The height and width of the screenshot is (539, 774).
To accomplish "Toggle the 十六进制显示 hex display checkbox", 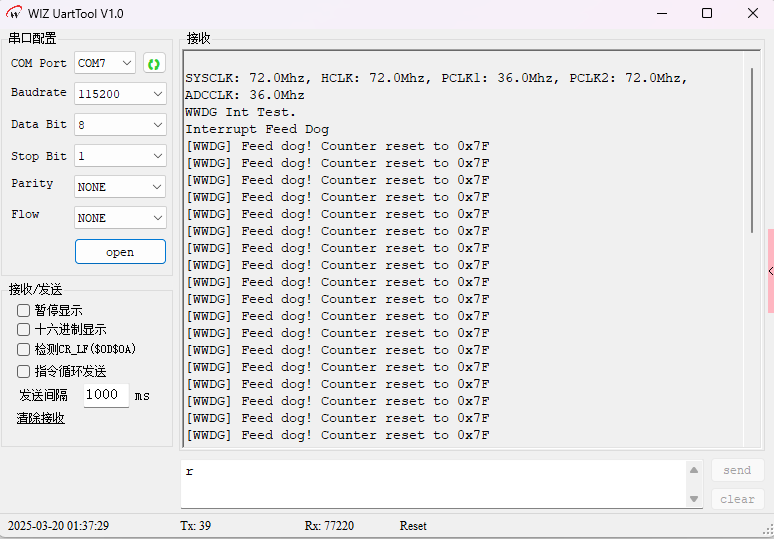I will 24,330.
